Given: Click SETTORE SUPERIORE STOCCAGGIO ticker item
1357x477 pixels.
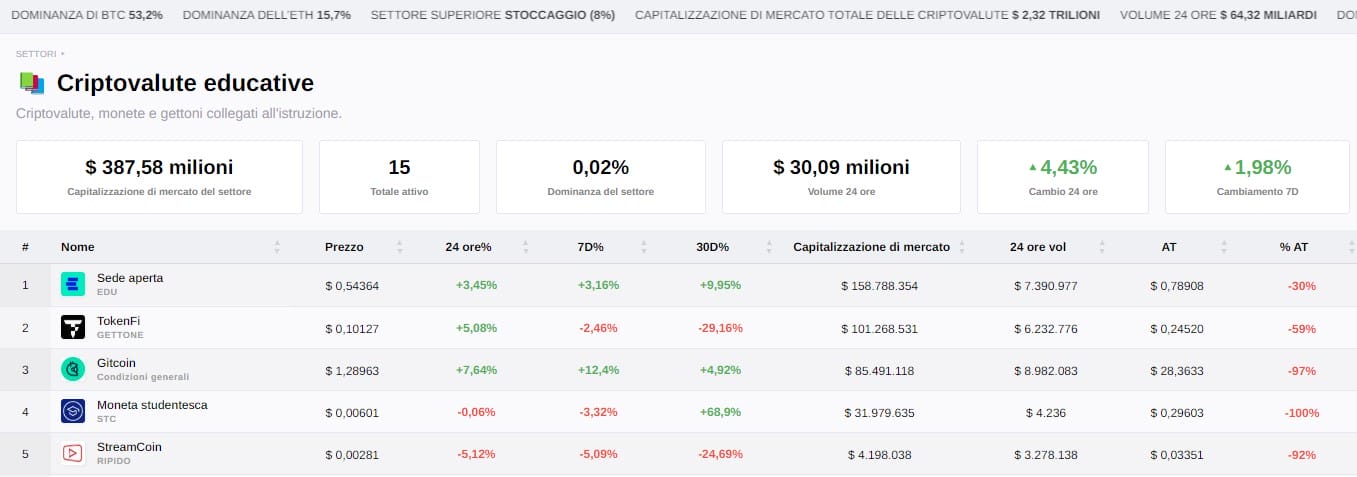Looking at the screenshot, I should coord(493,16).
